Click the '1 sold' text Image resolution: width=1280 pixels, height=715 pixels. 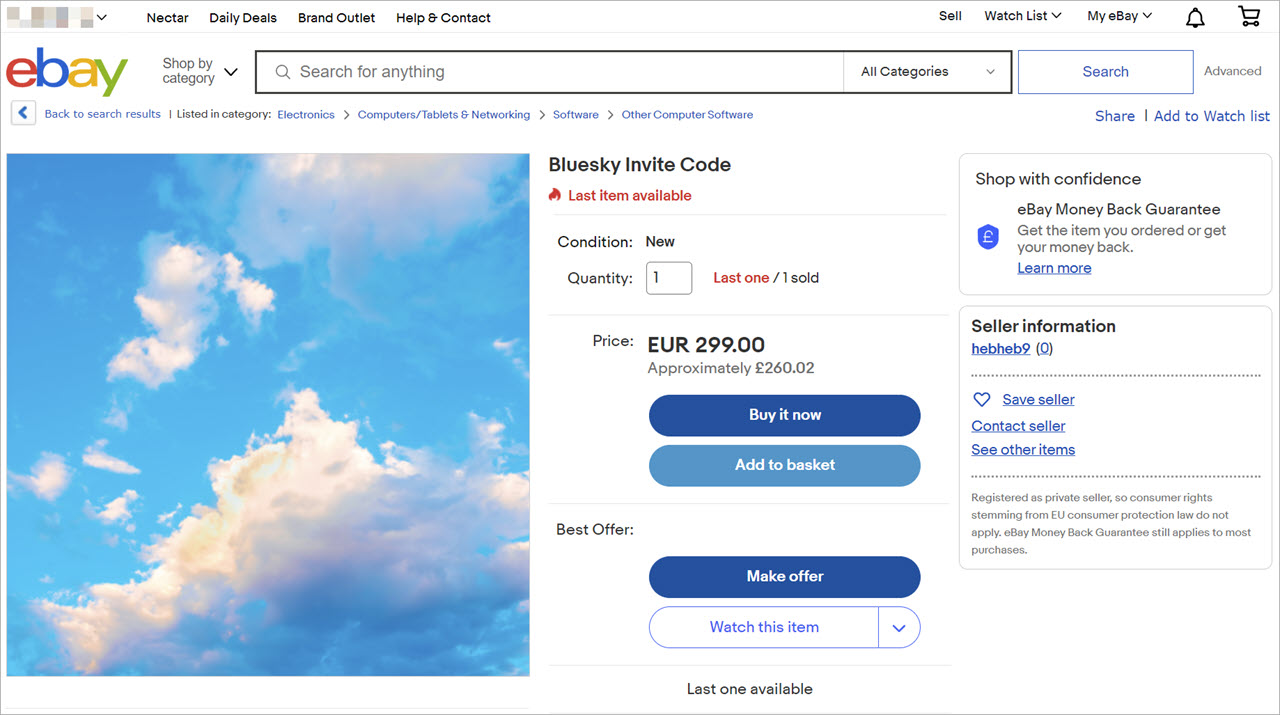[x=800, y=278]
